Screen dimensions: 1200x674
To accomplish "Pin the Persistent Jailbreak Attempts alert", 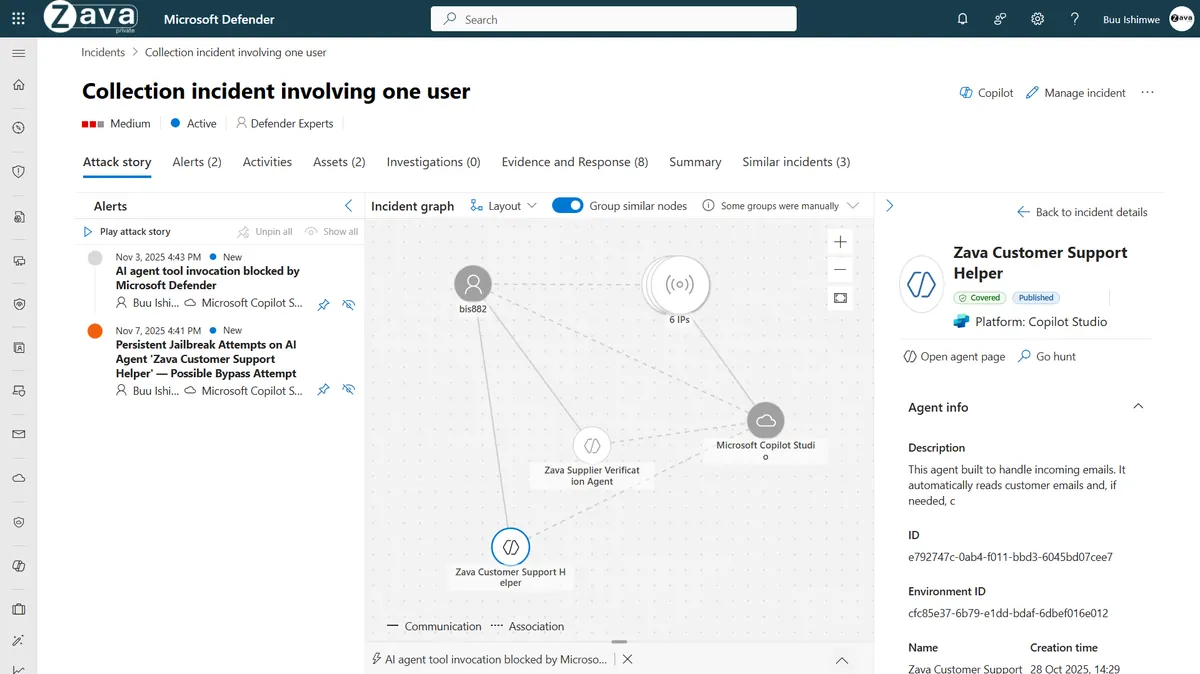I will [x=323, y=390].
